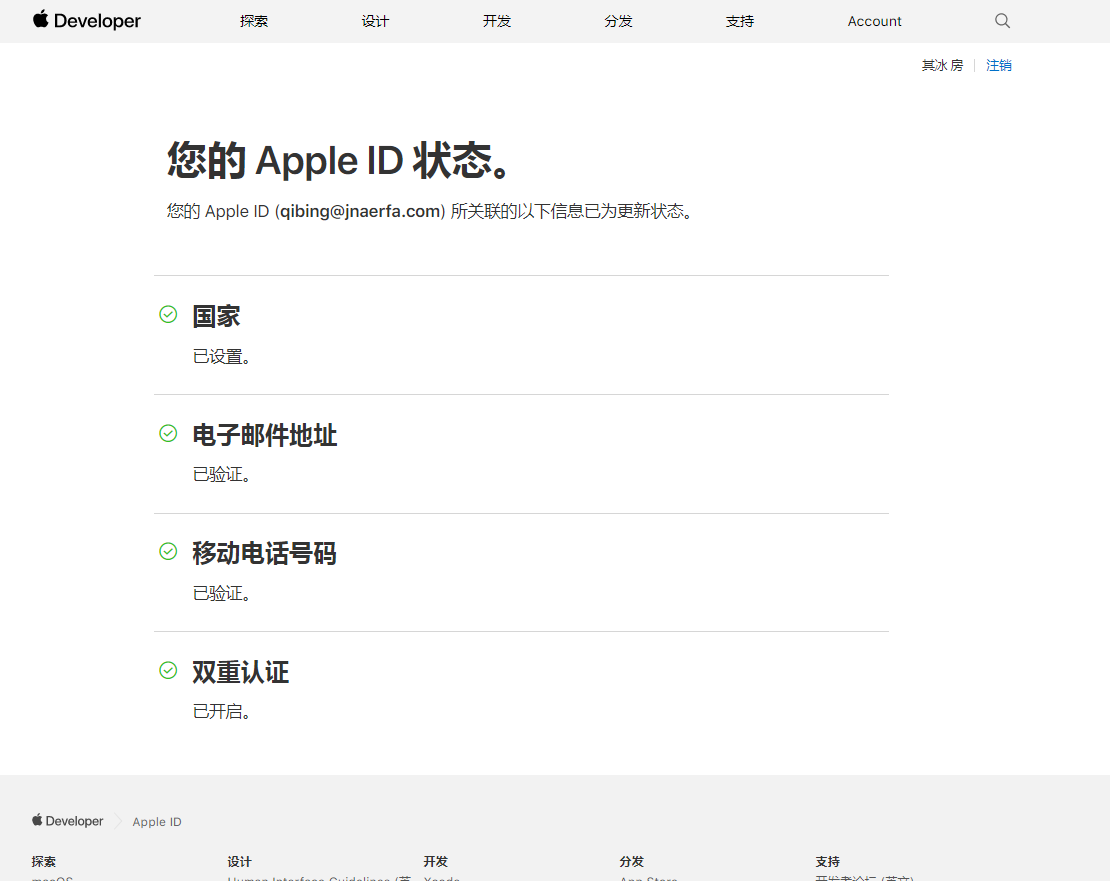Screen dimensions: 1110x881
Task: Click the 双重认证 section heading
Action: click(x=241, y=672)
